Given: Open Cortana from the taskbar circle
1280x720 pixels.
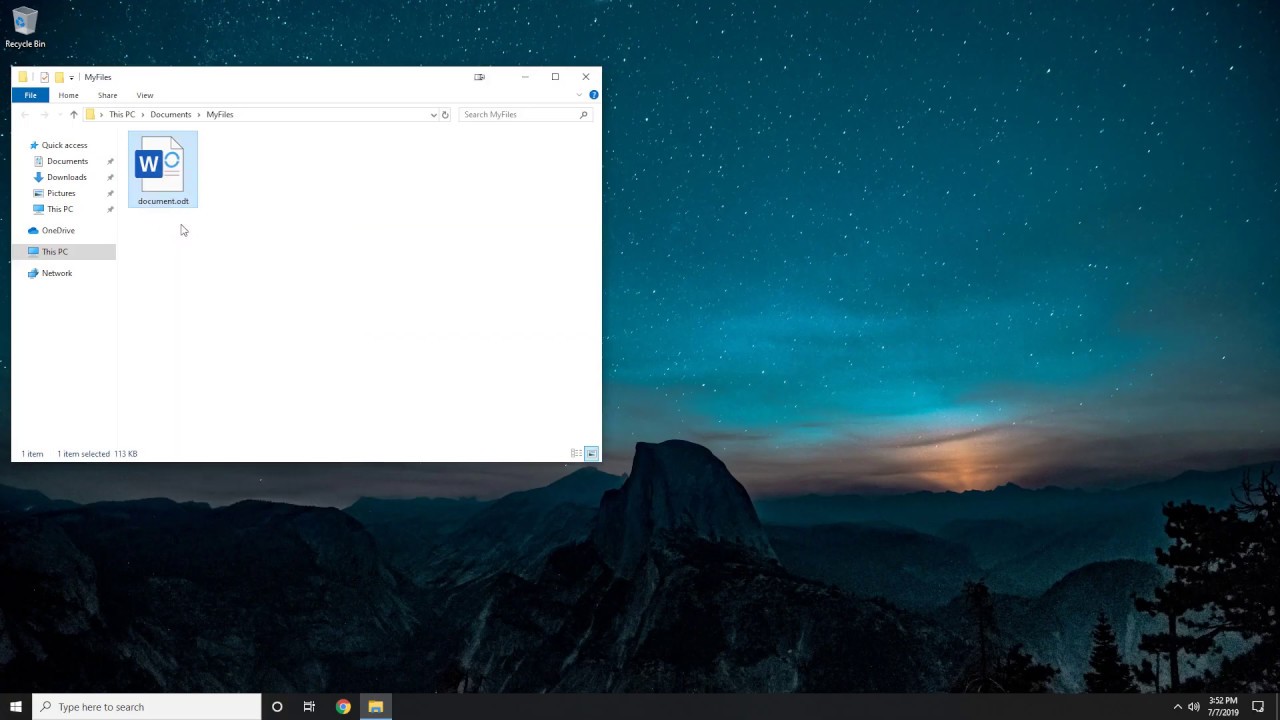Looking at the screenshot, I should 277,707.
